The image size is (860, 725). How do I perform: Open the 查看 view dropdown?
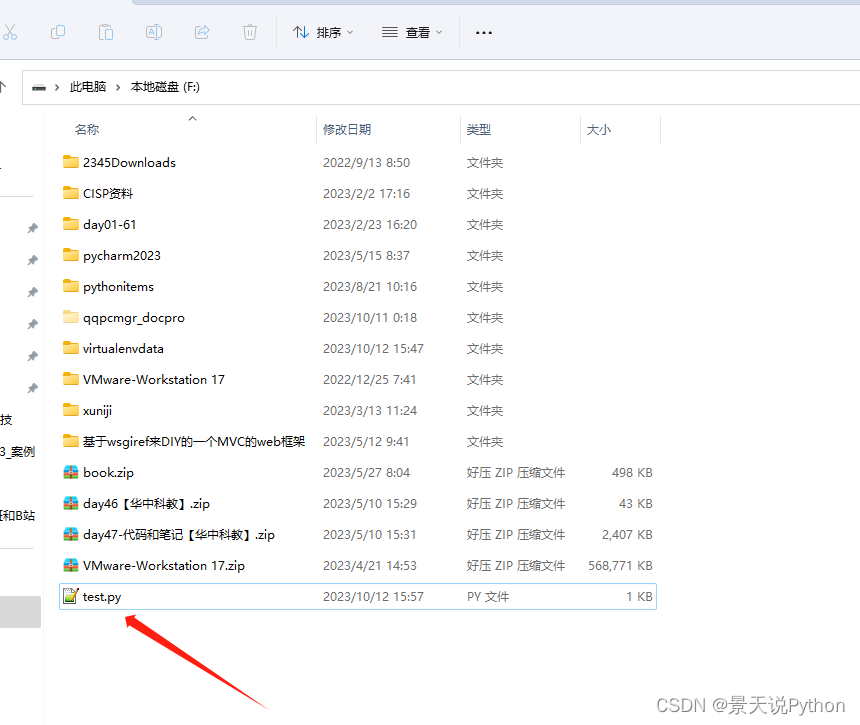(x=410, y=32)
